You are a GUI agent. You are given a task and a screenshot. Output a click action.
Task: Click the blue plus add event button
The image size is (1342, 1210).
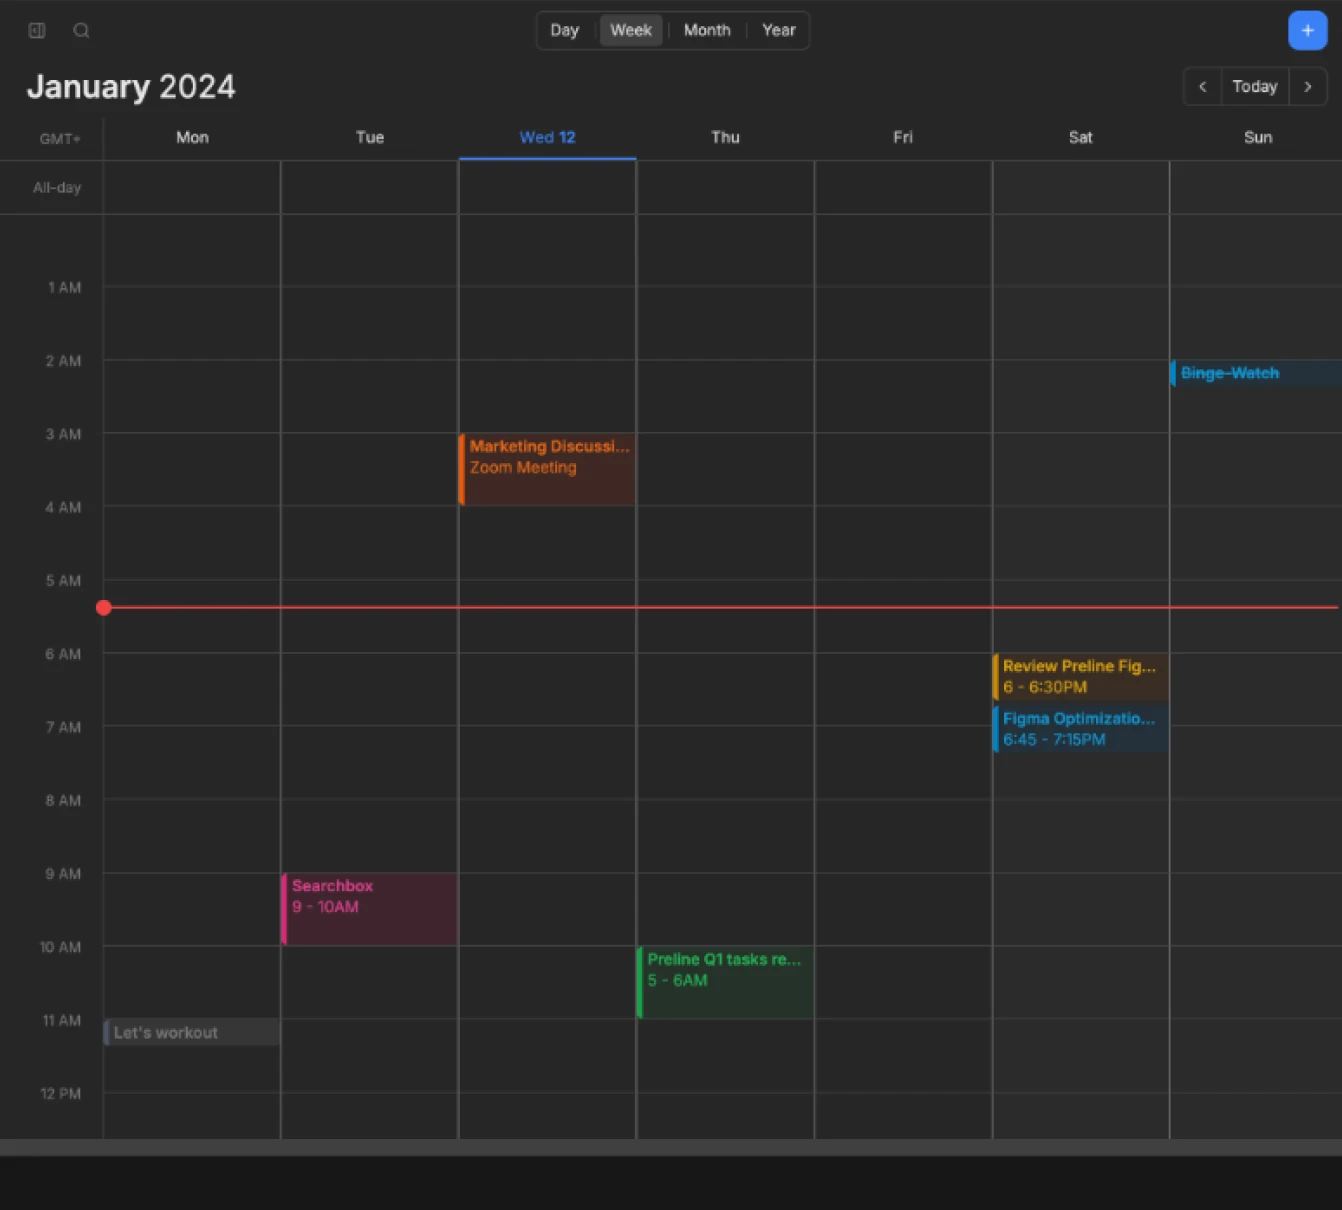(1306, 31)
